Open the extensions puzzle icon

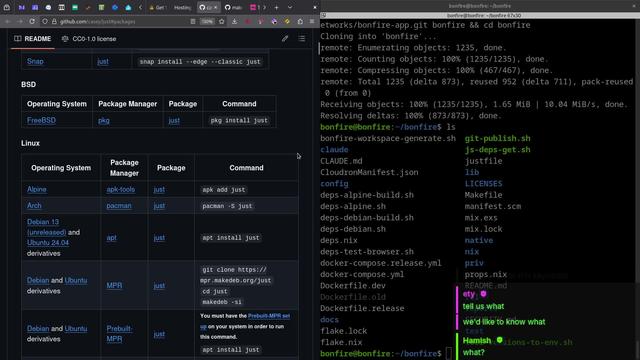point(300,21)
